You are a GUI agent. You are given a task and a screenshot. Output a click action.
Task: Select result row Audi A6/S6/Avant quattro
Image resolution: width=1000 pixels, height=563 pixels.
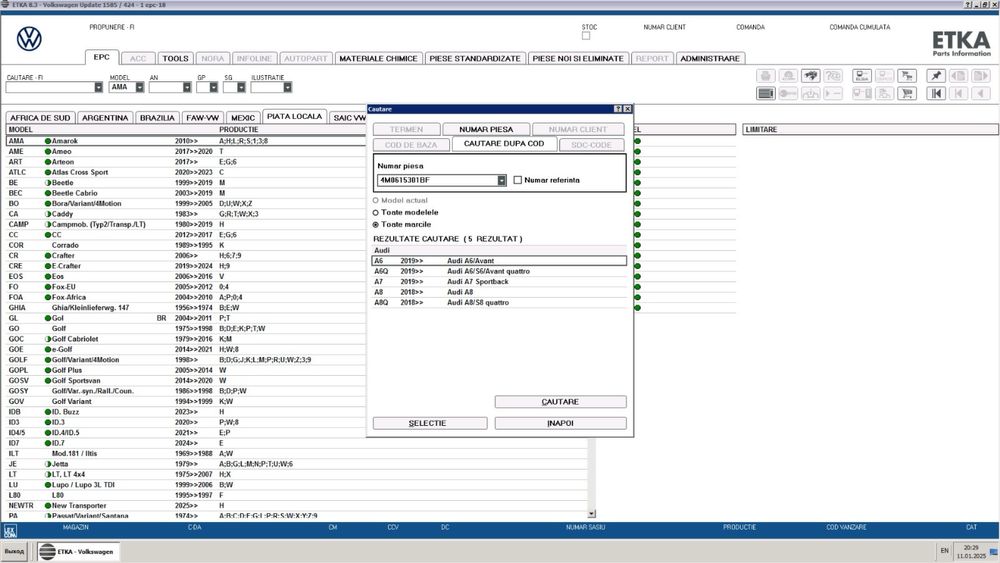point(499,272)
